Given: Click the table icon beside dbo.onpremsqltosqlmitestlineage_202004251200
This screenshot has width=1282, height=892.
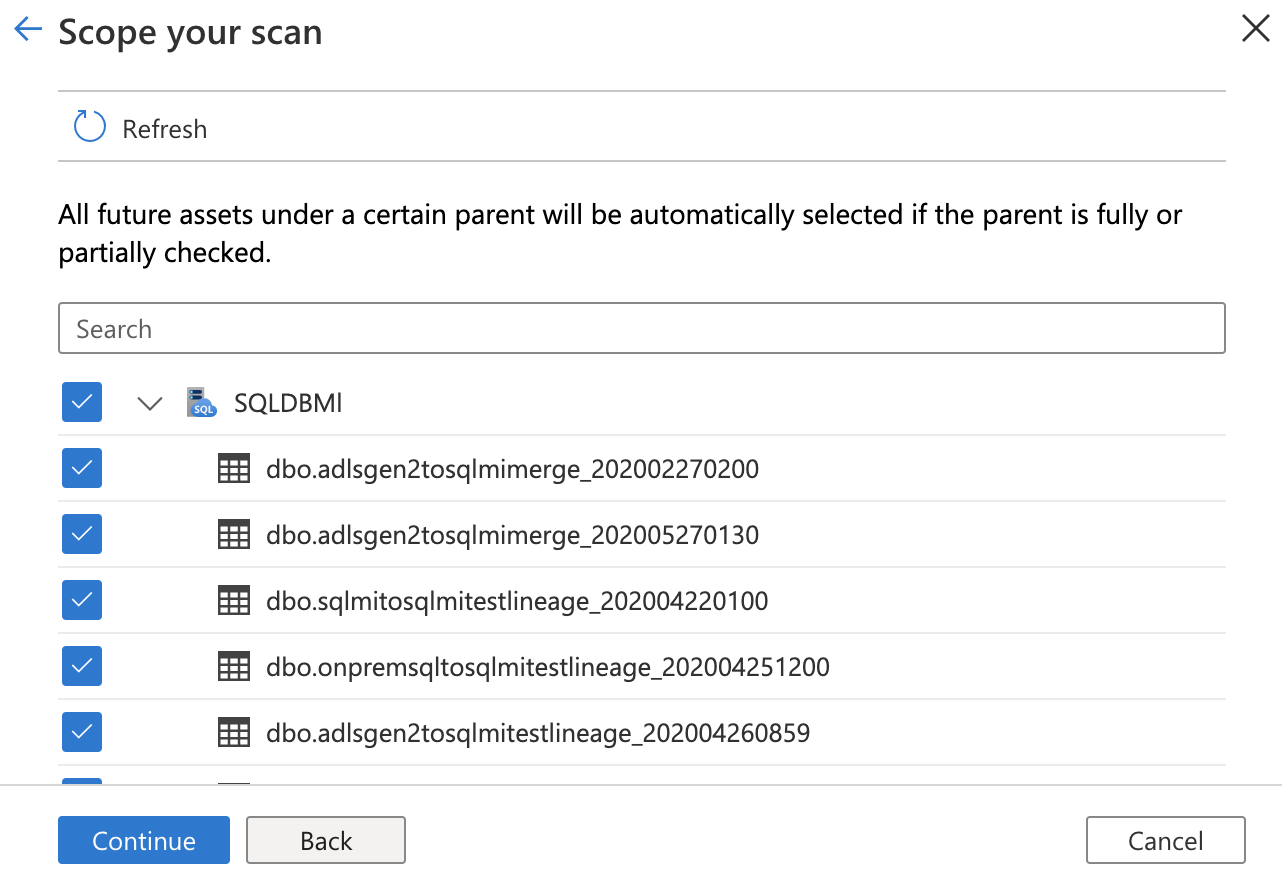Looking at the screenshot, I should click(233, 666).
